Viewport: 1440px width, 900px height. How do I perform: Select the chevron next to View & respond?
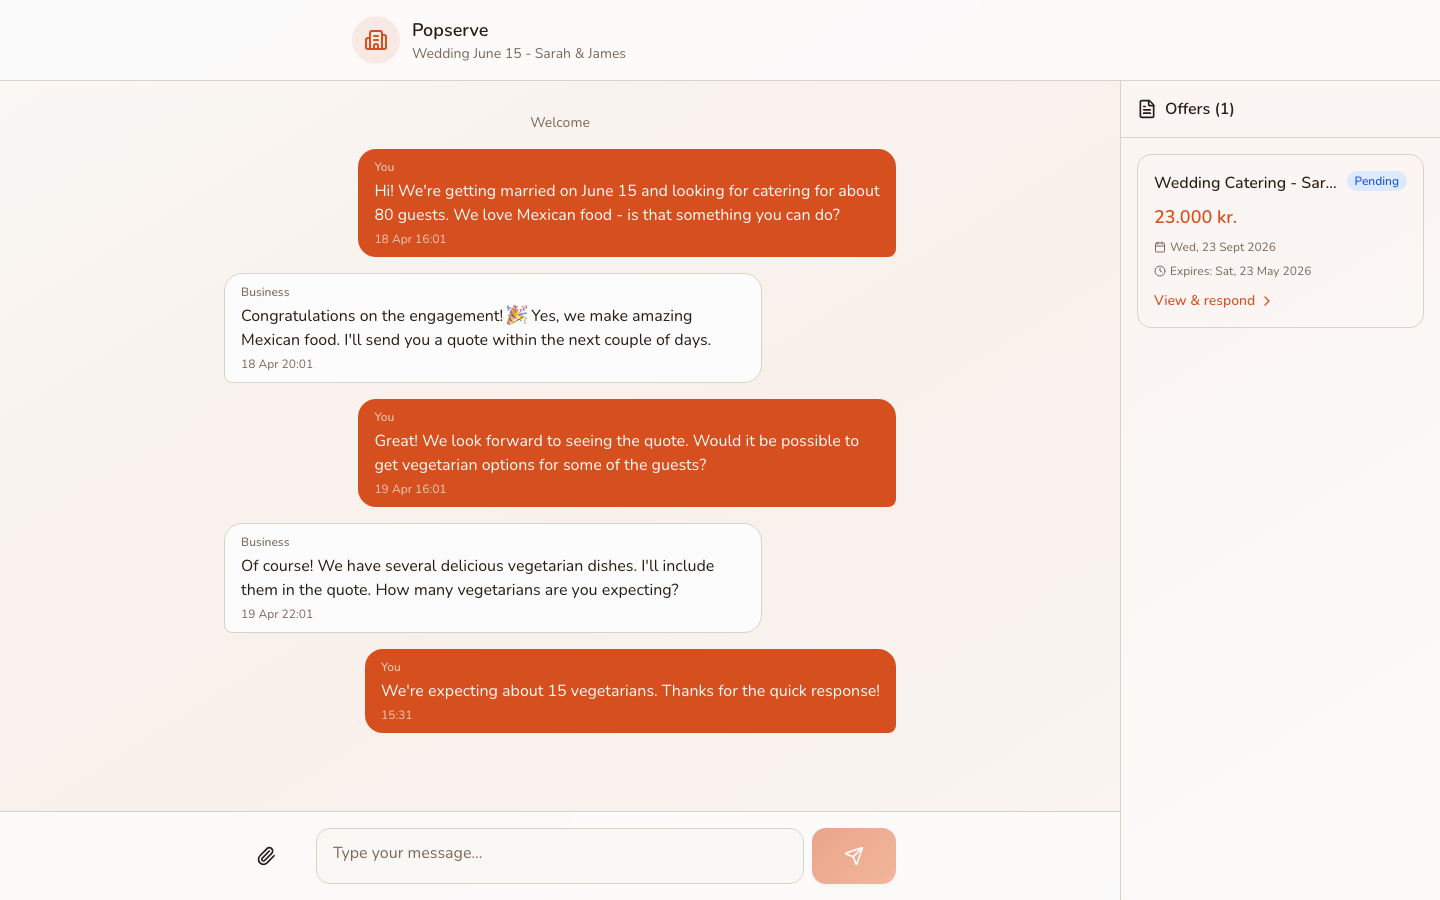point(1268,300)
